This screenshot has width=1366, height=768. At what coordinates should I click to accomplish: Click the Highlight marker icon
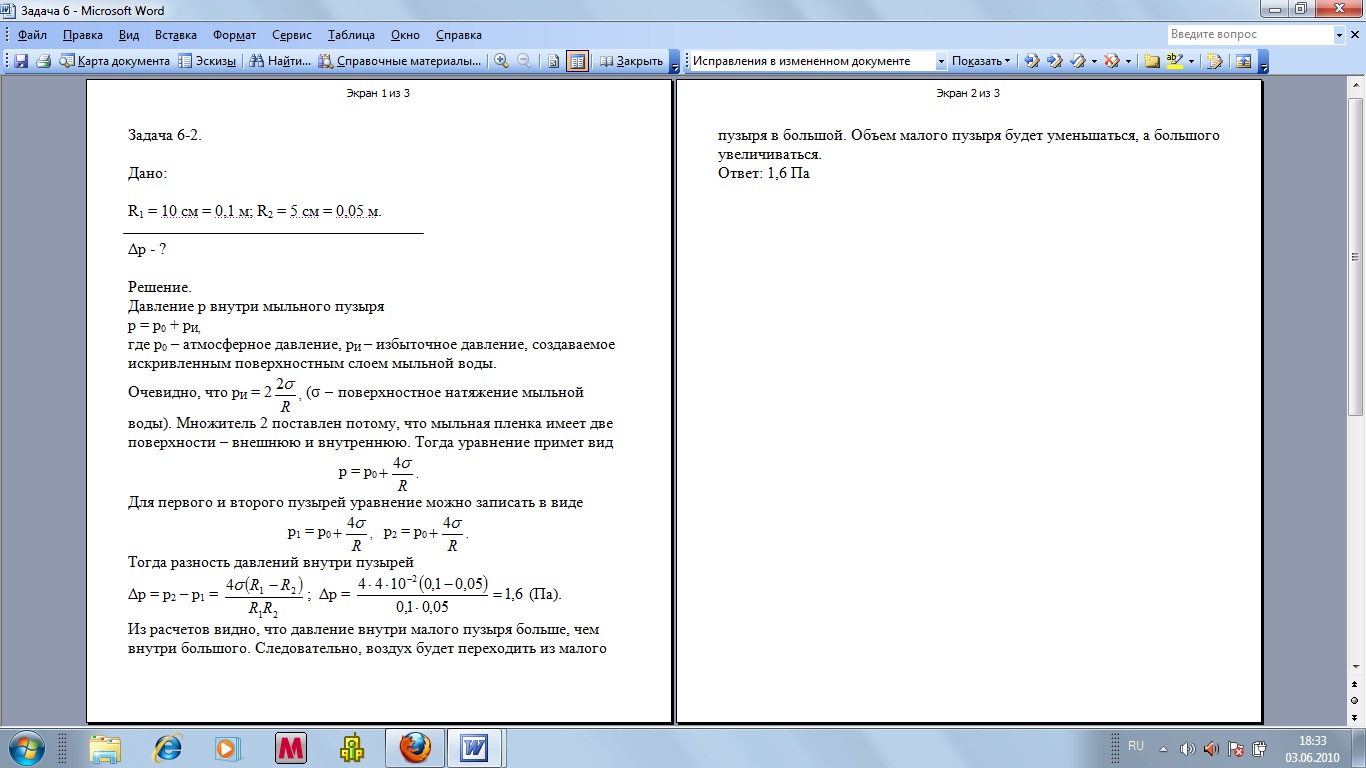tap(1175, 61)
